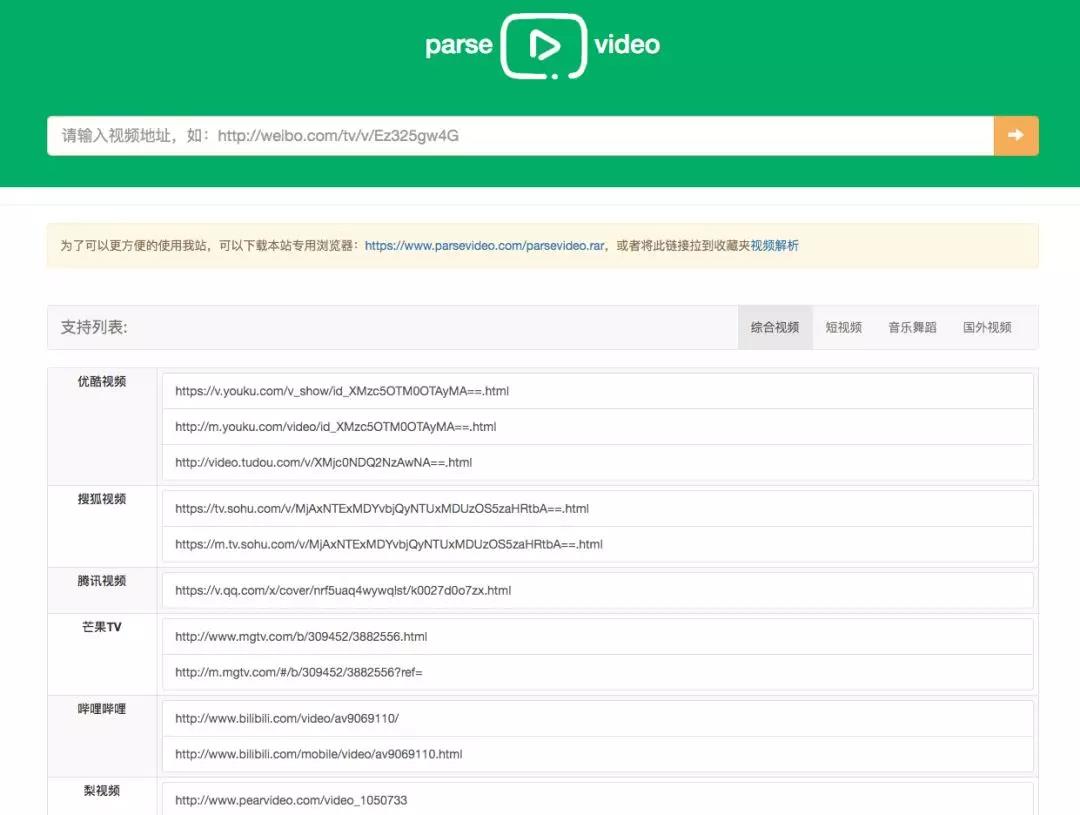Choose the m.youku.com example URL
The height and width of the screenshot is (815, 1080).
pos(335,427)
